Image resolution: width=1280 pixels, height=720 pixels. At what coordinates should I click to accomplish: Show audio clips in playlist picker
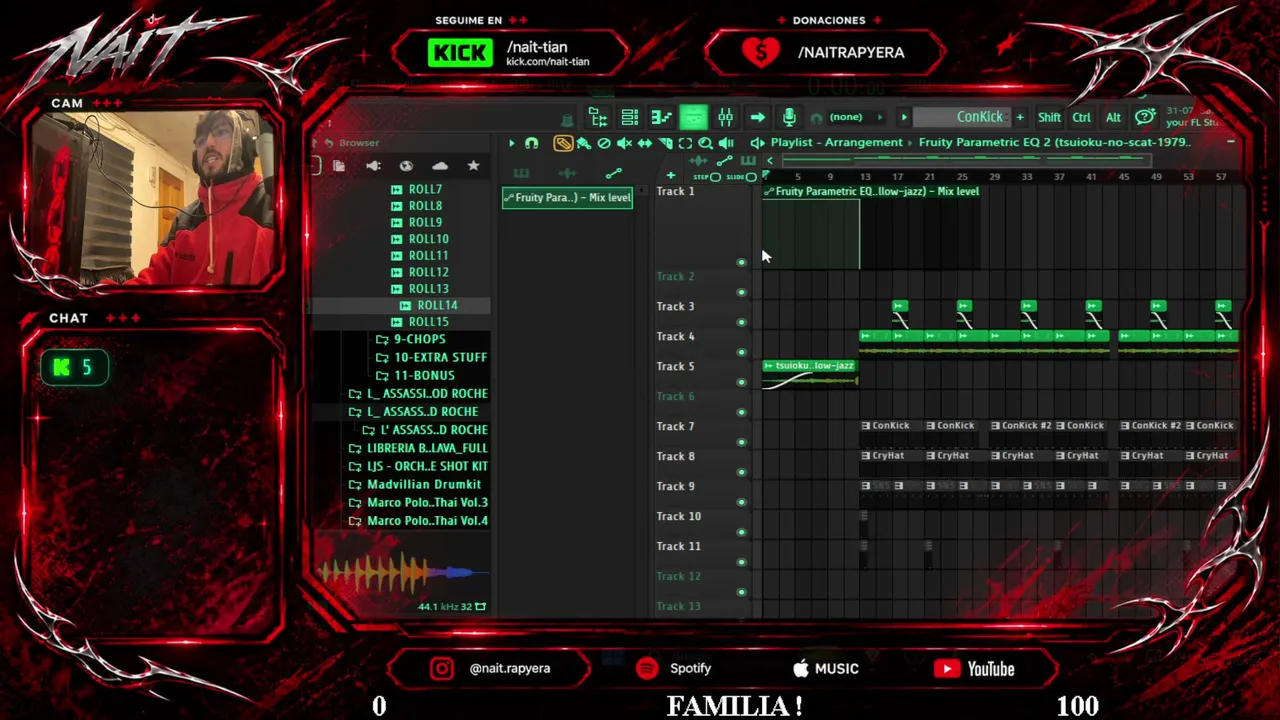click(567, 174)
